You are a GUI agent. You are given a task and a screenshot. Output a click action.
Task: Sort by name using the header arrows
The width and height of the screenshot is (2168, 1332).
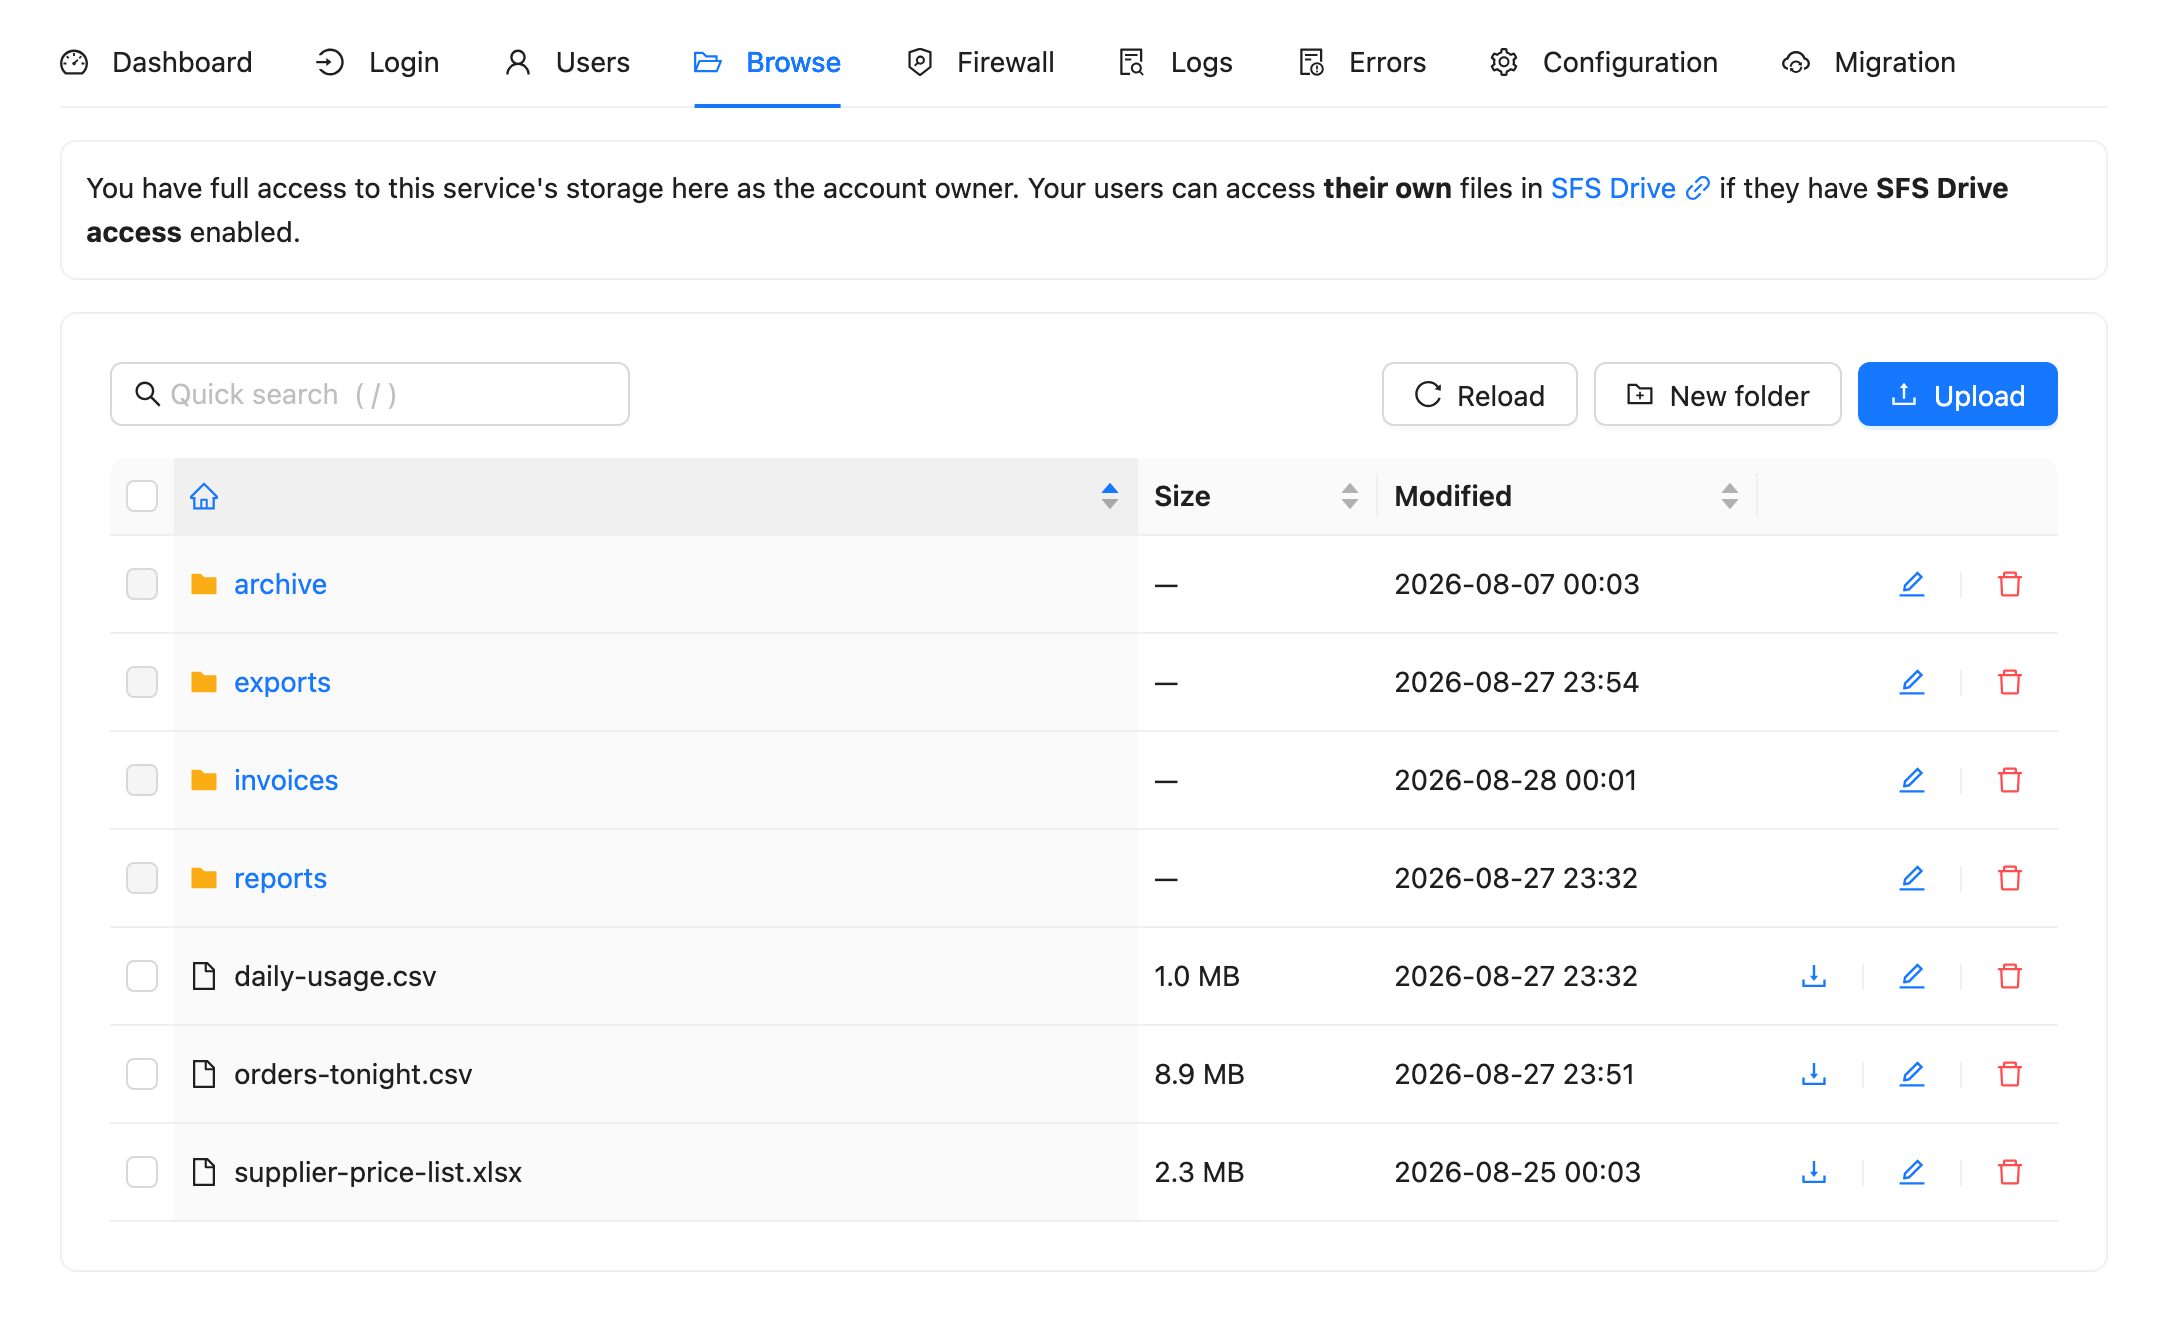click(1110, 496)
